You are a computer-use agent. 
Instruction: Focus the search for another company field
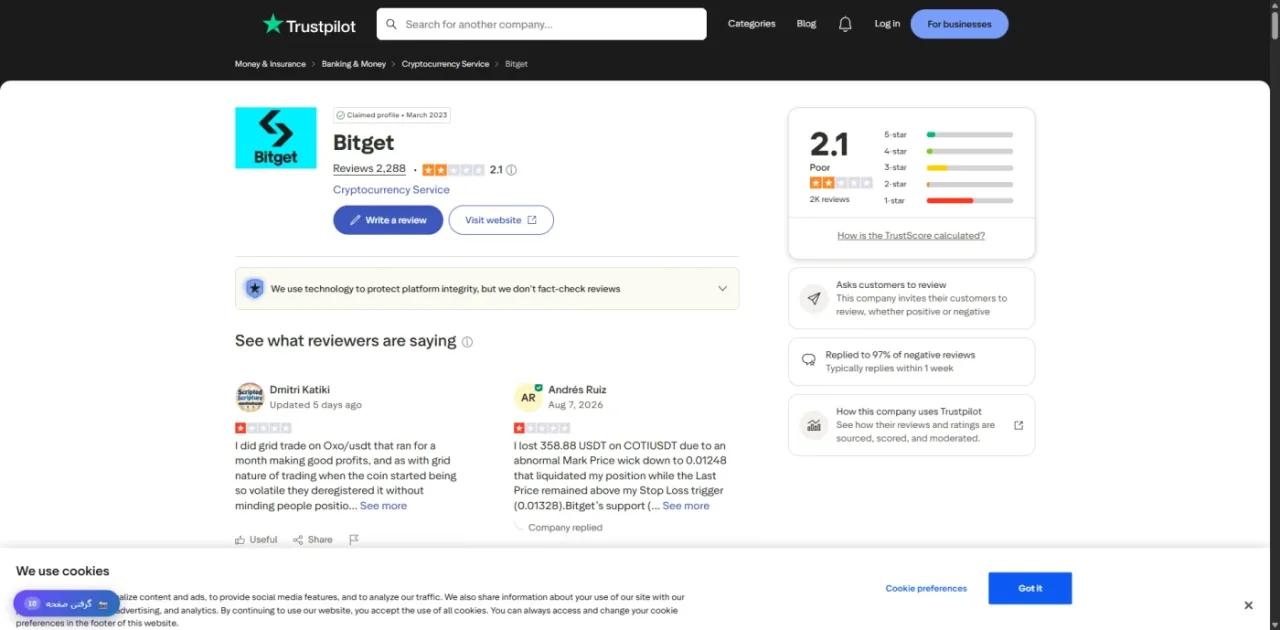coord(541,24)
